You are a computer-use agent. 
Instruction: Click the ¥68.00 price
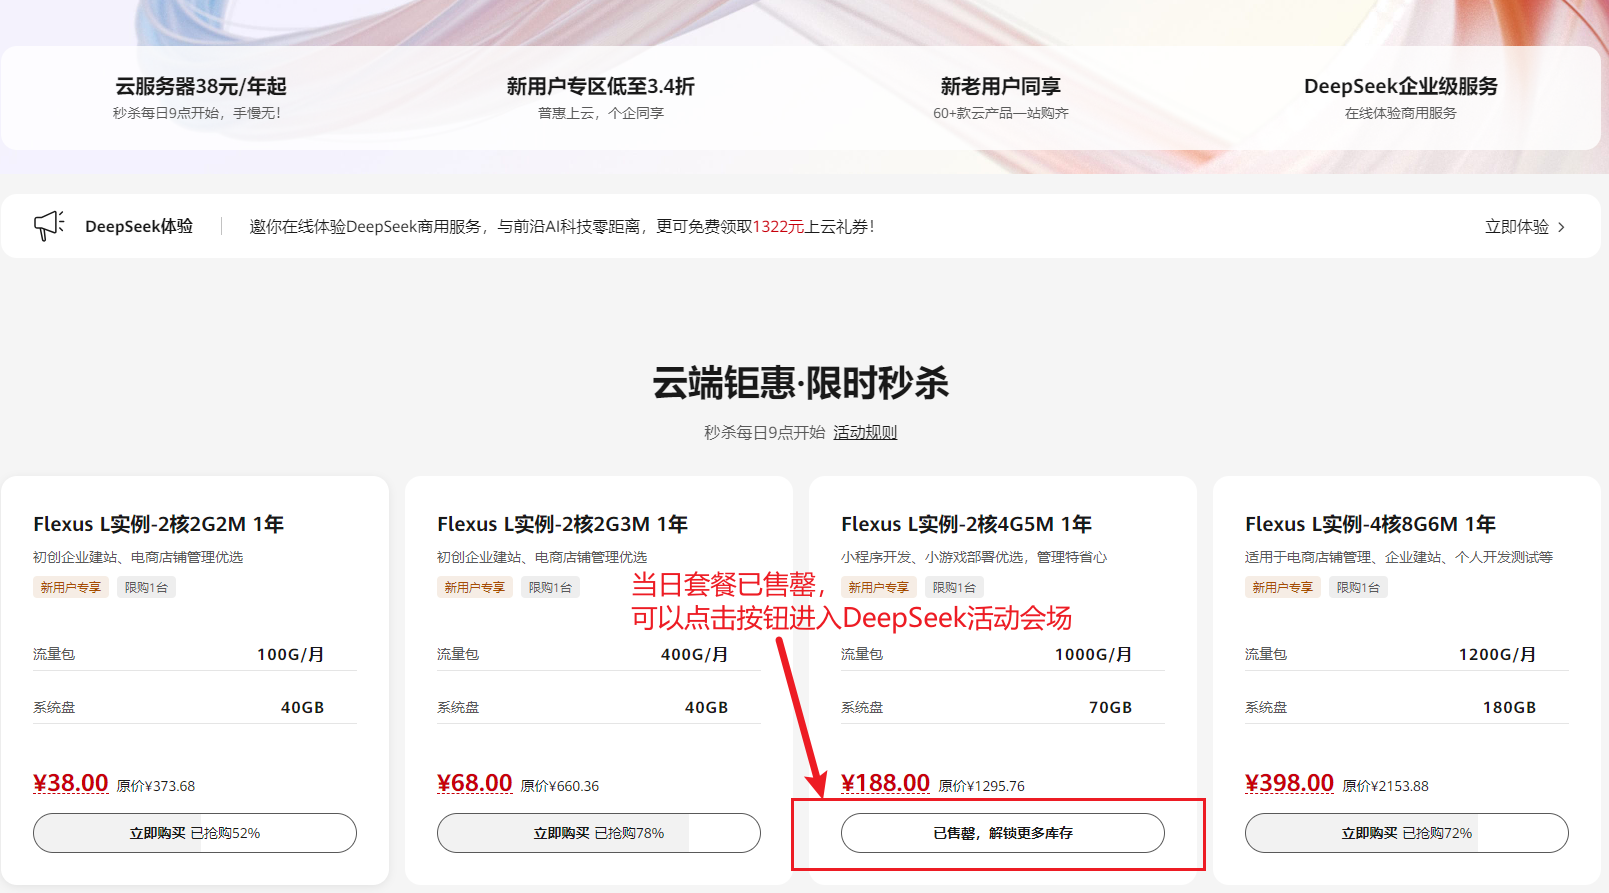click(475, 783)
